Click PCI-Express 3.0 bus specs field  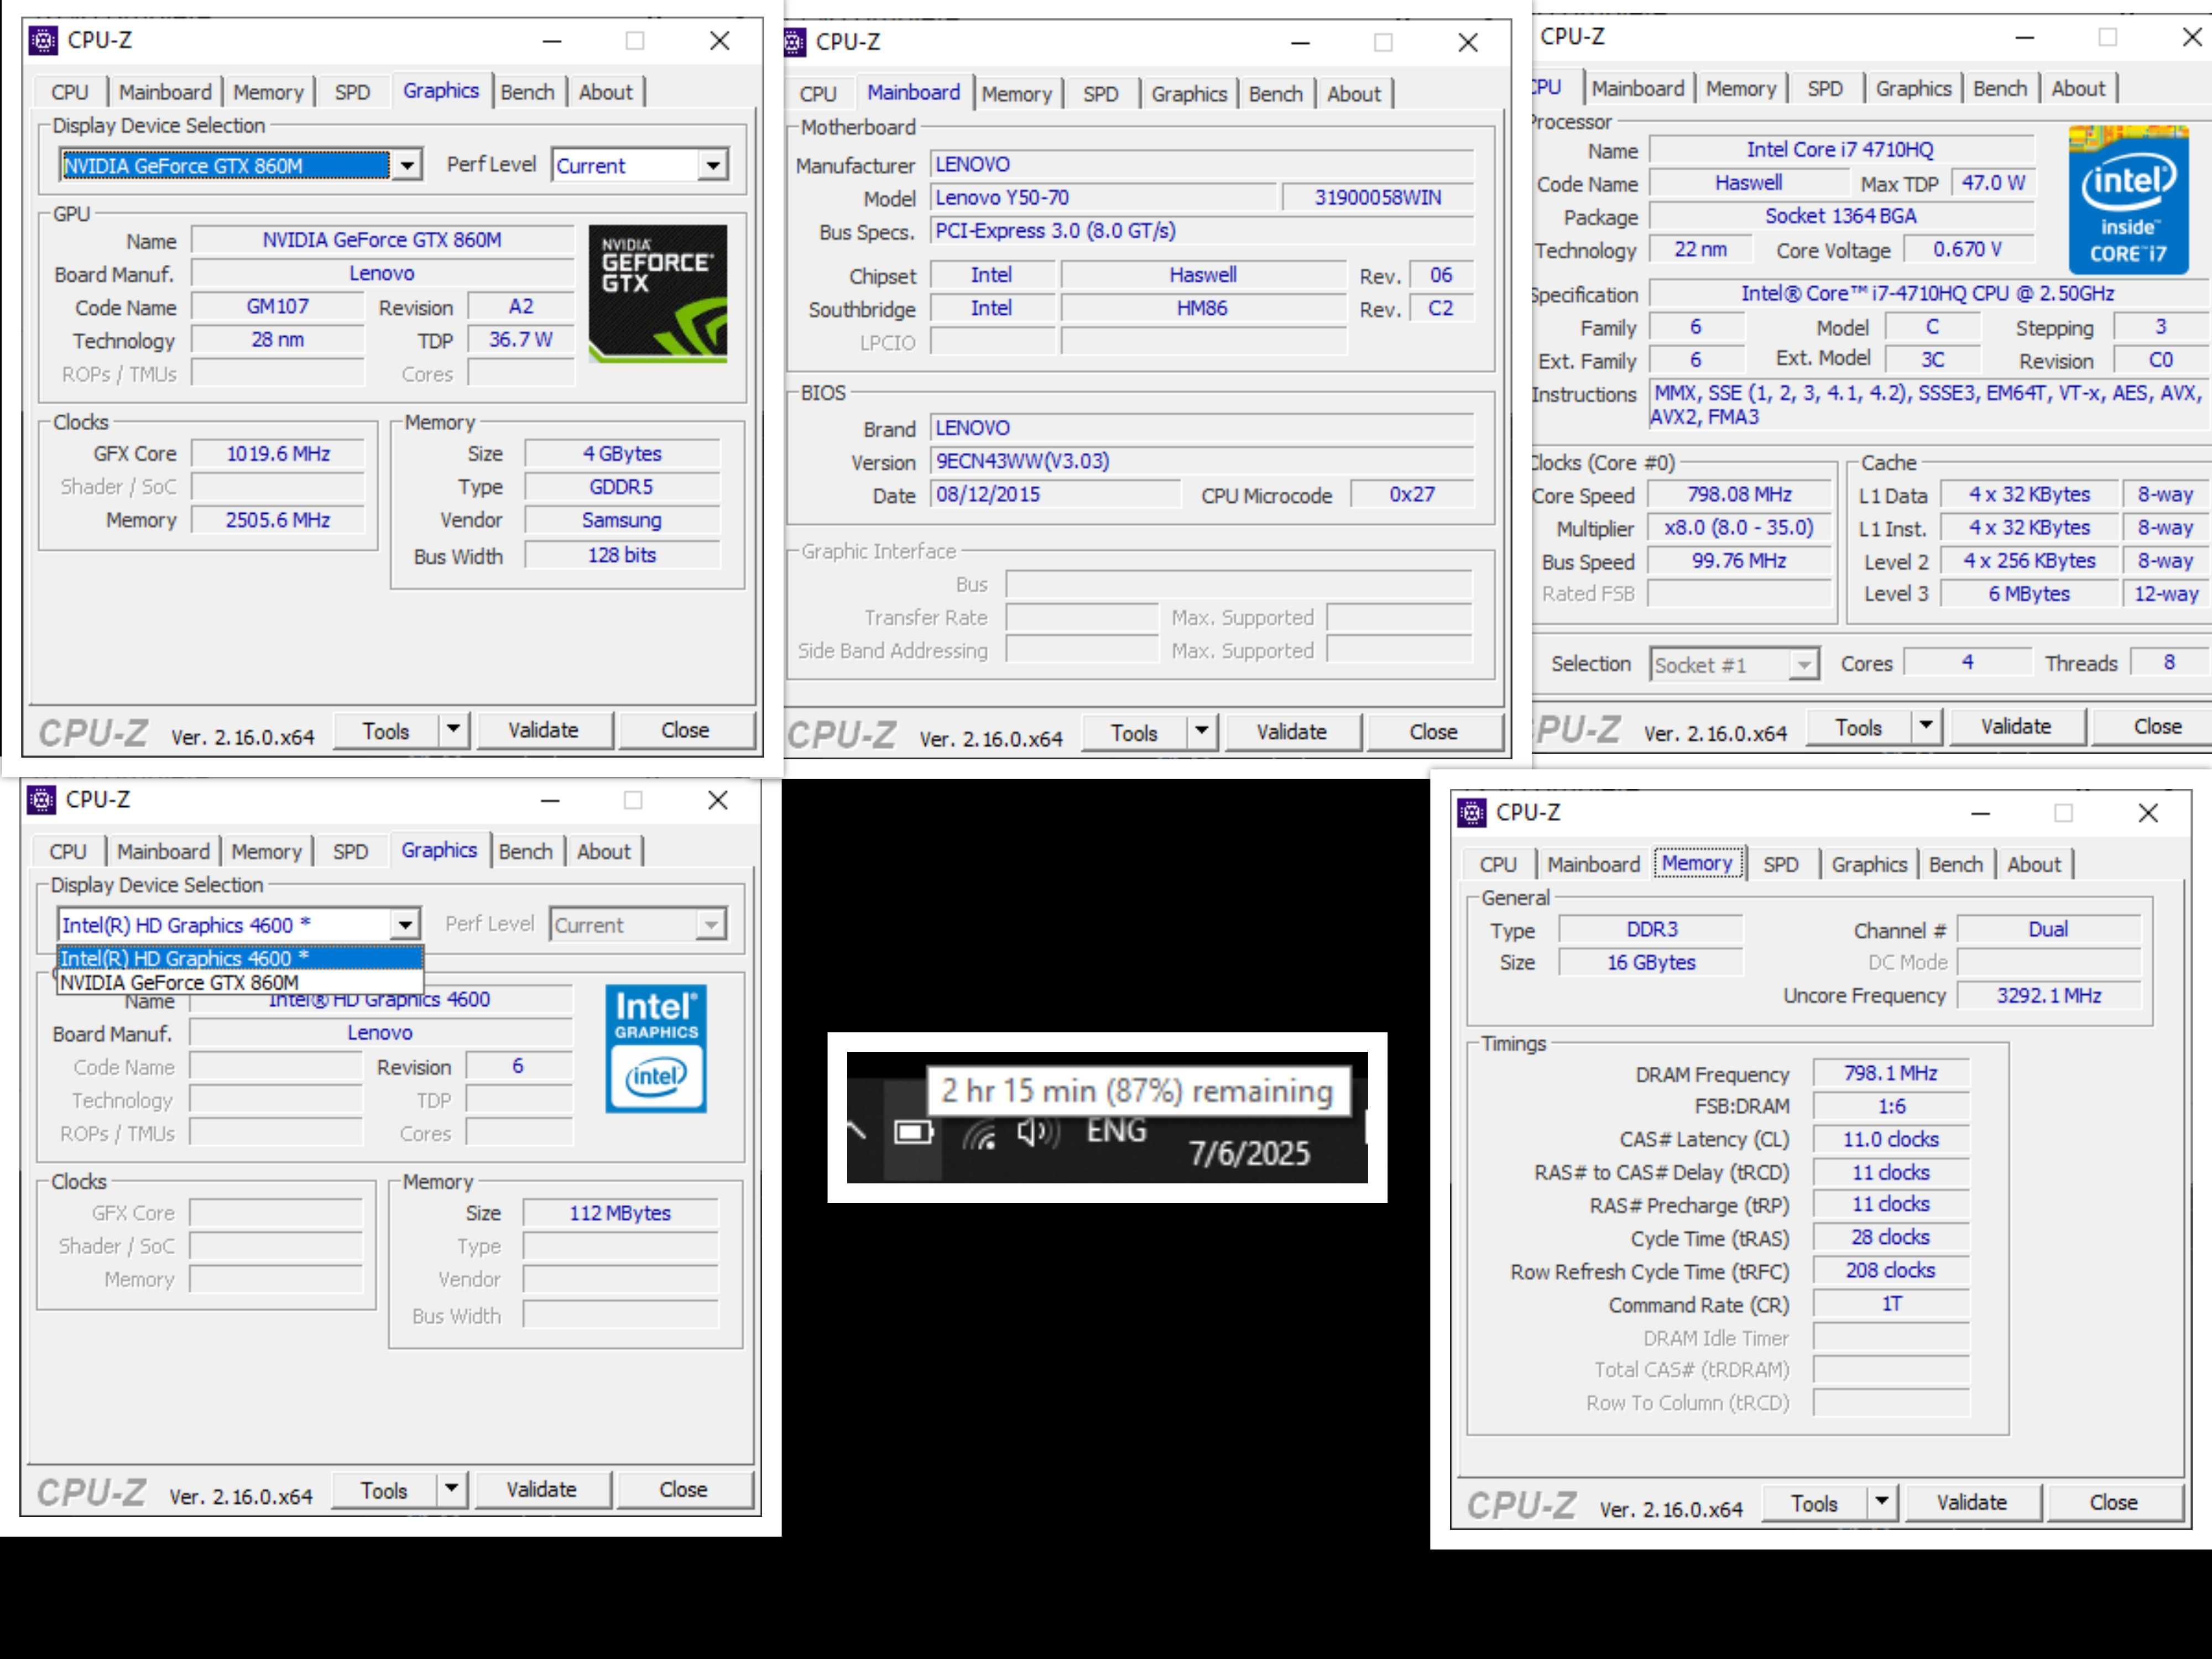[x=1202, y=231]
